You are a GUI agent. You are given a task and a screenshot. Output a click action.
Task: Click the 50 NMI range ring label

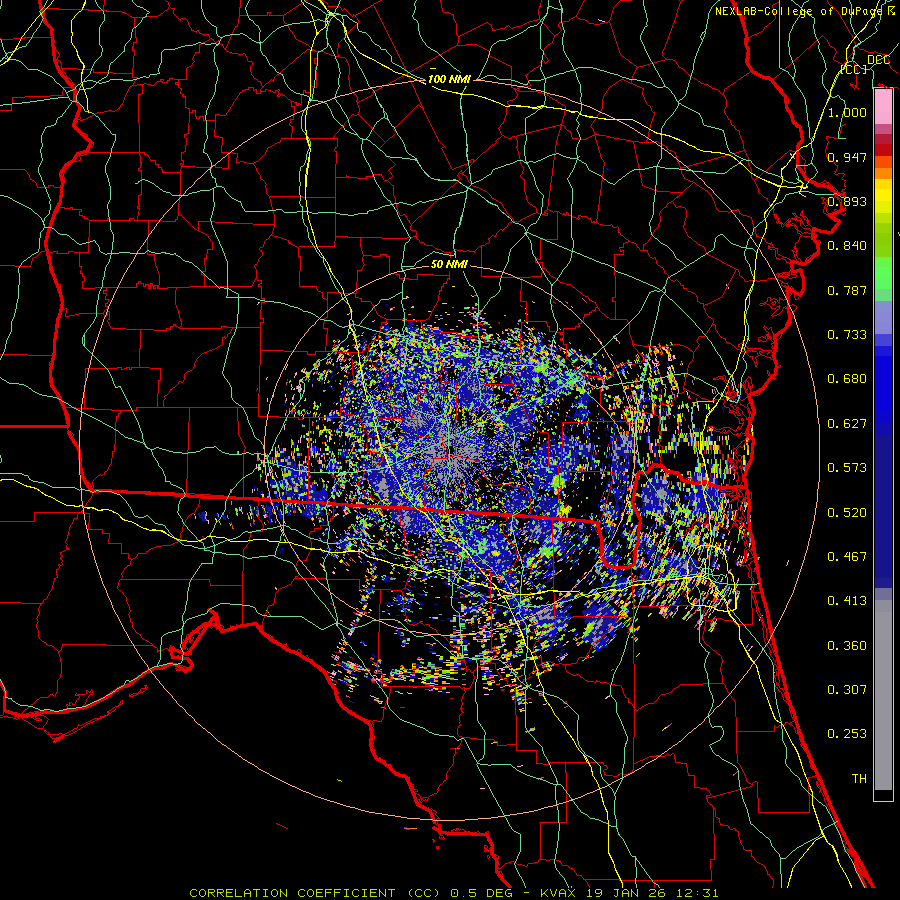tap(449, 264)
